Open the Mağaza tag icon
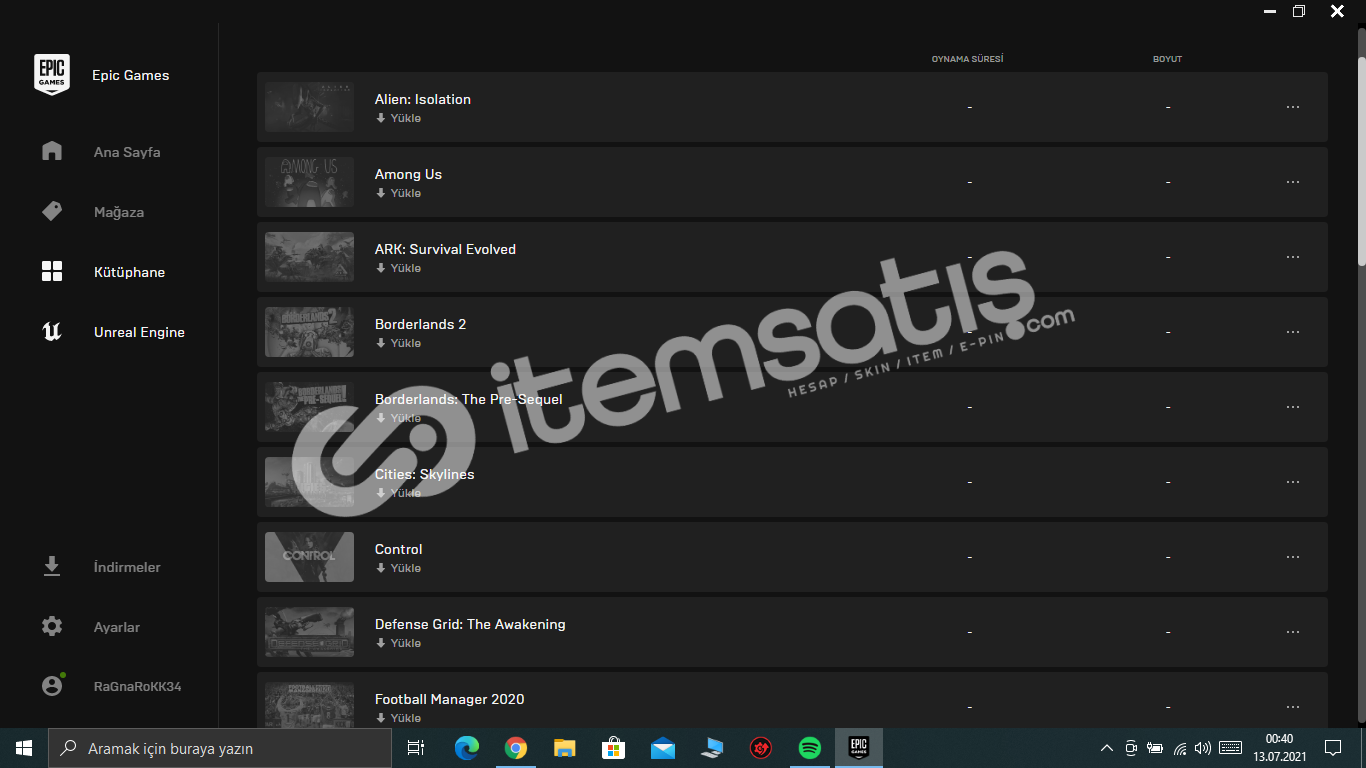This screenshot has width=1366, height=768. click(52, 211)
